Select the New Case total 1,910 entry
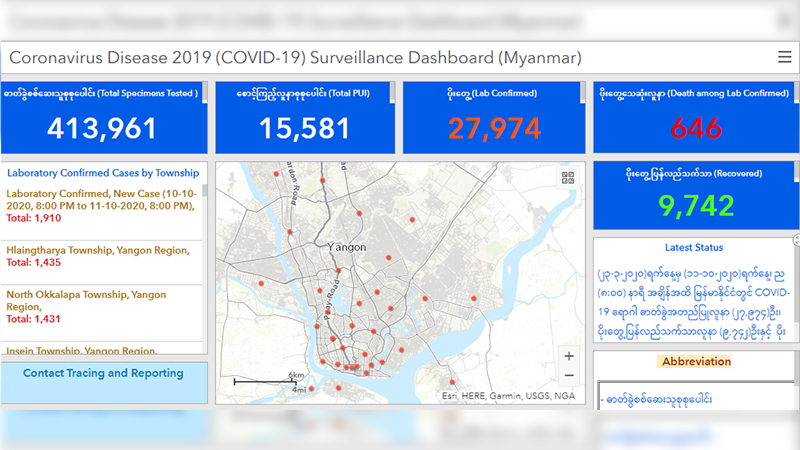 102,211
